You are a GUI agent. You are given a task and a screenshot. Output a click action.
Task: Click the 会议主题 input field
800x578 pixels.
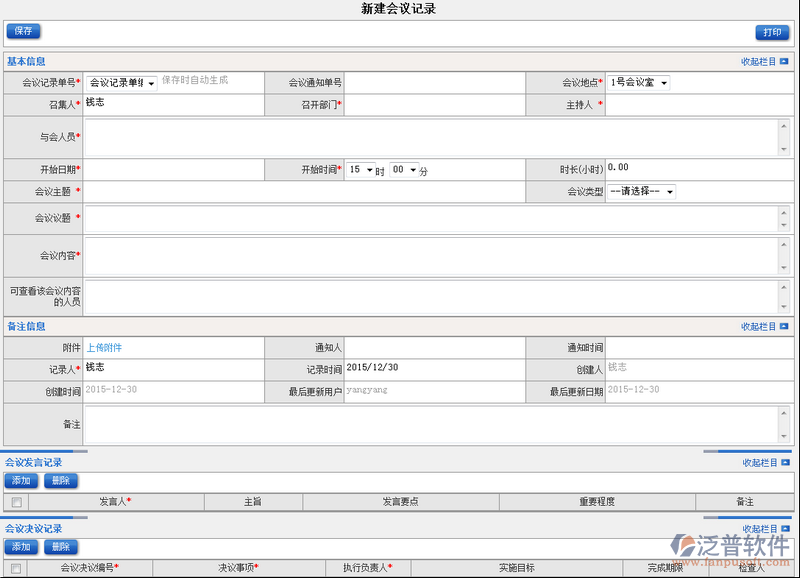tap(305, 192)
